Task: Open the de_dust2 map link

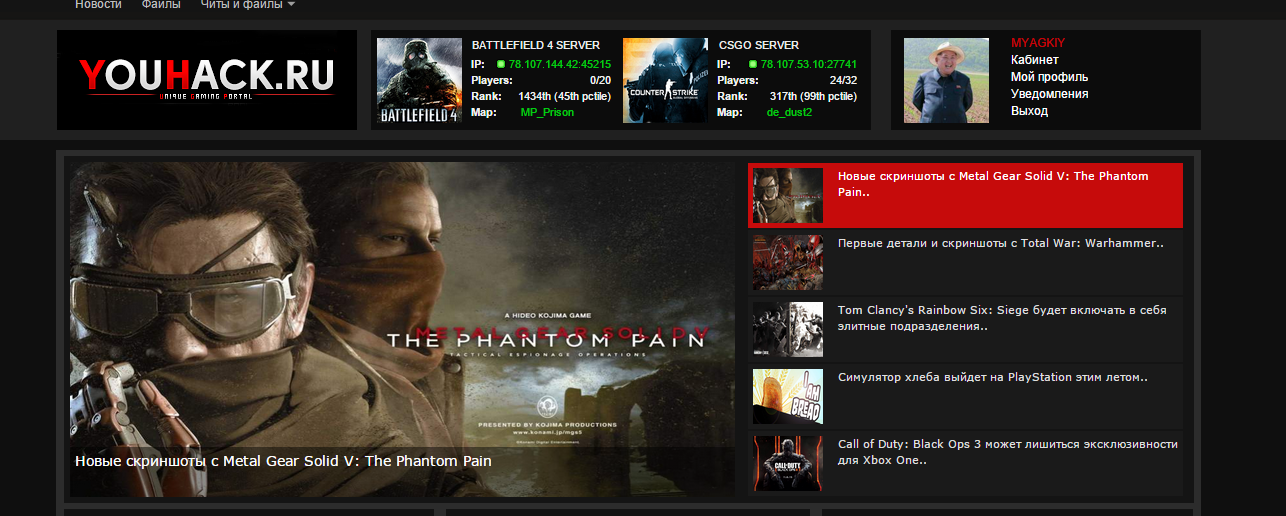Action: pyautogui.click(x=789, y=112)
